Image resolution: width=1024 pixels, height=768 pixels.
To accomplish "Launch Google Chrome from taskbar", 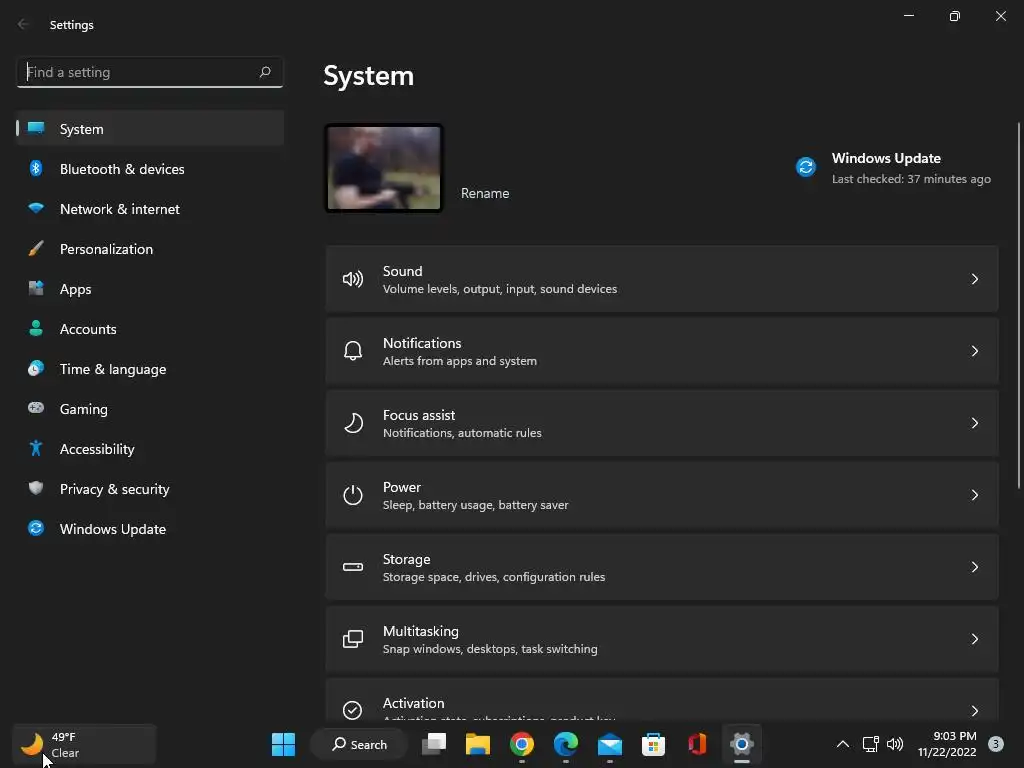I will pyautogui.click(x=522, y=744).
